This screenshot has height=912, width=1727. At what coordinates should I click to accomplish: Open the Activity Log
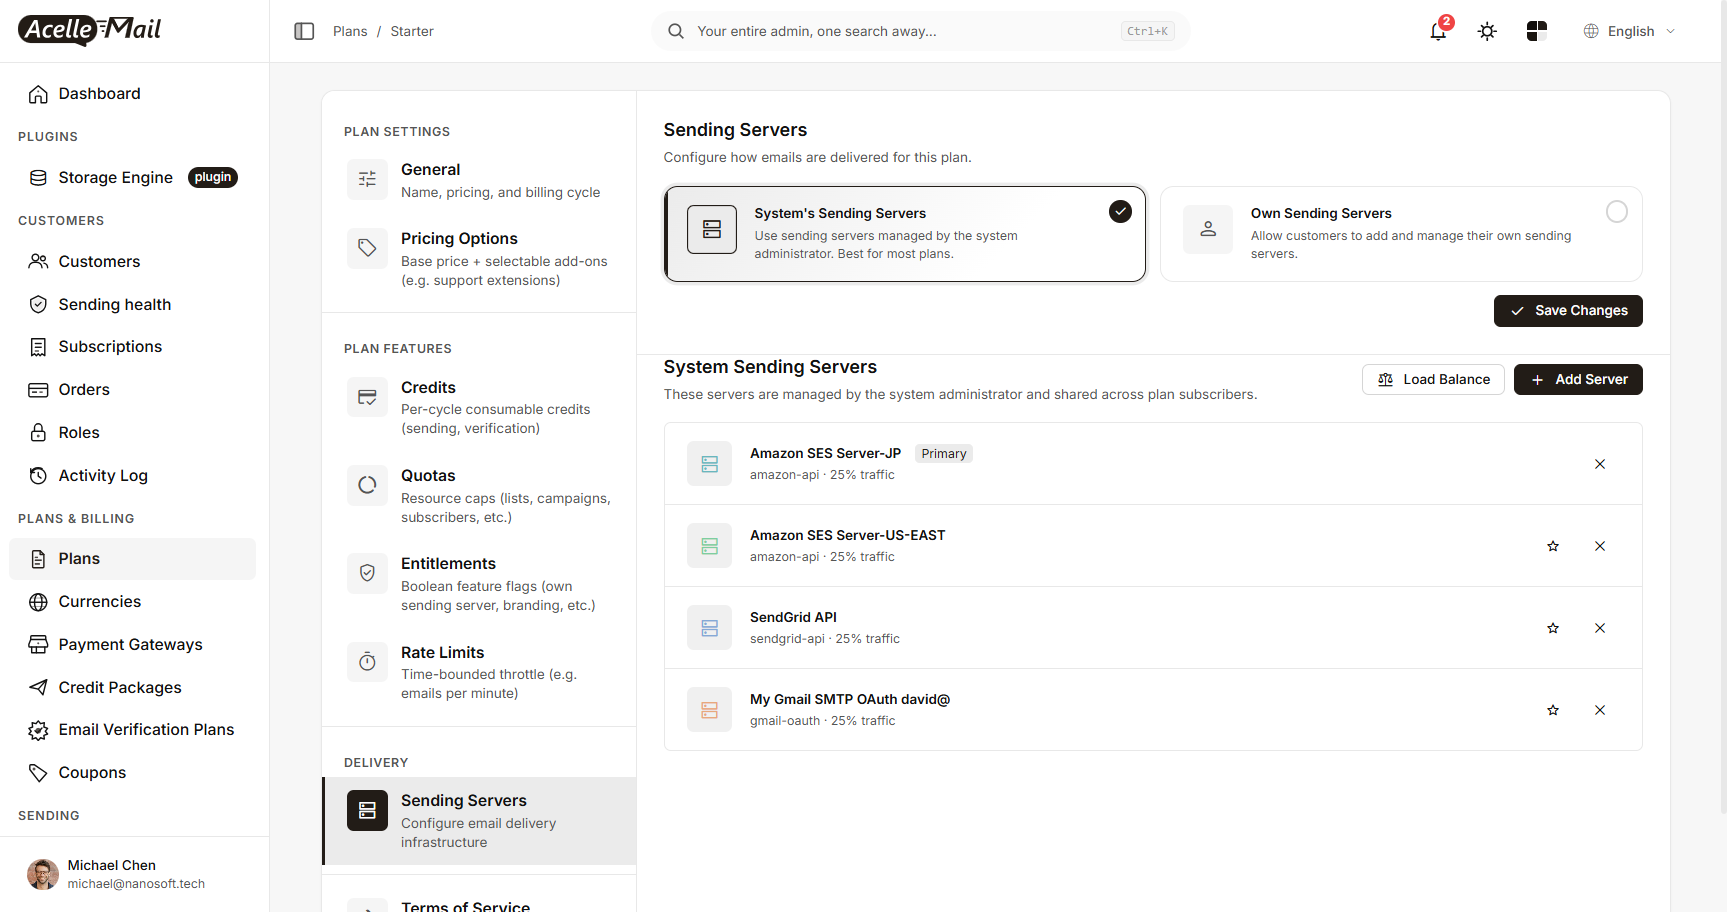point(132,476)
